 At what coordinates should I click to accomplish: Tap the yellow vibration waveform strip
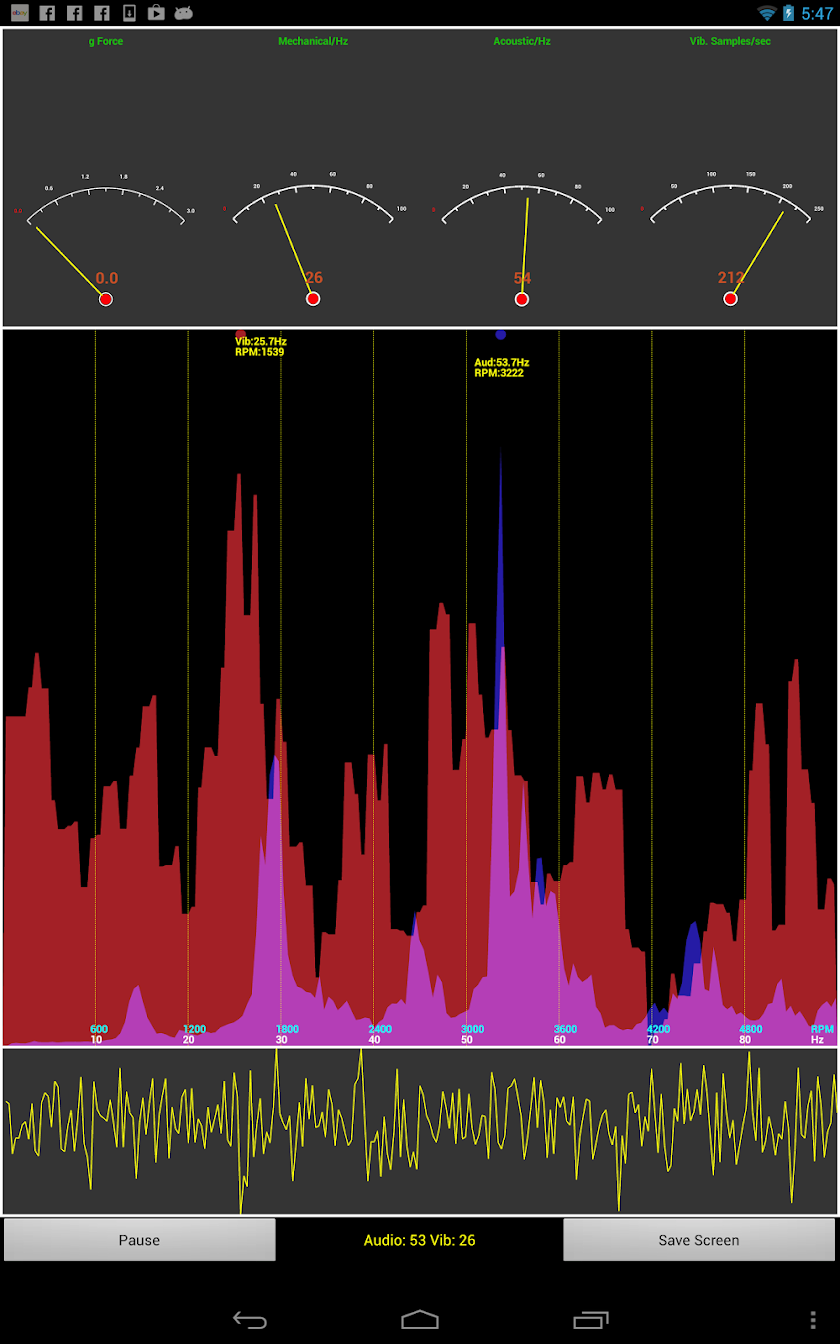[420, 1131]
